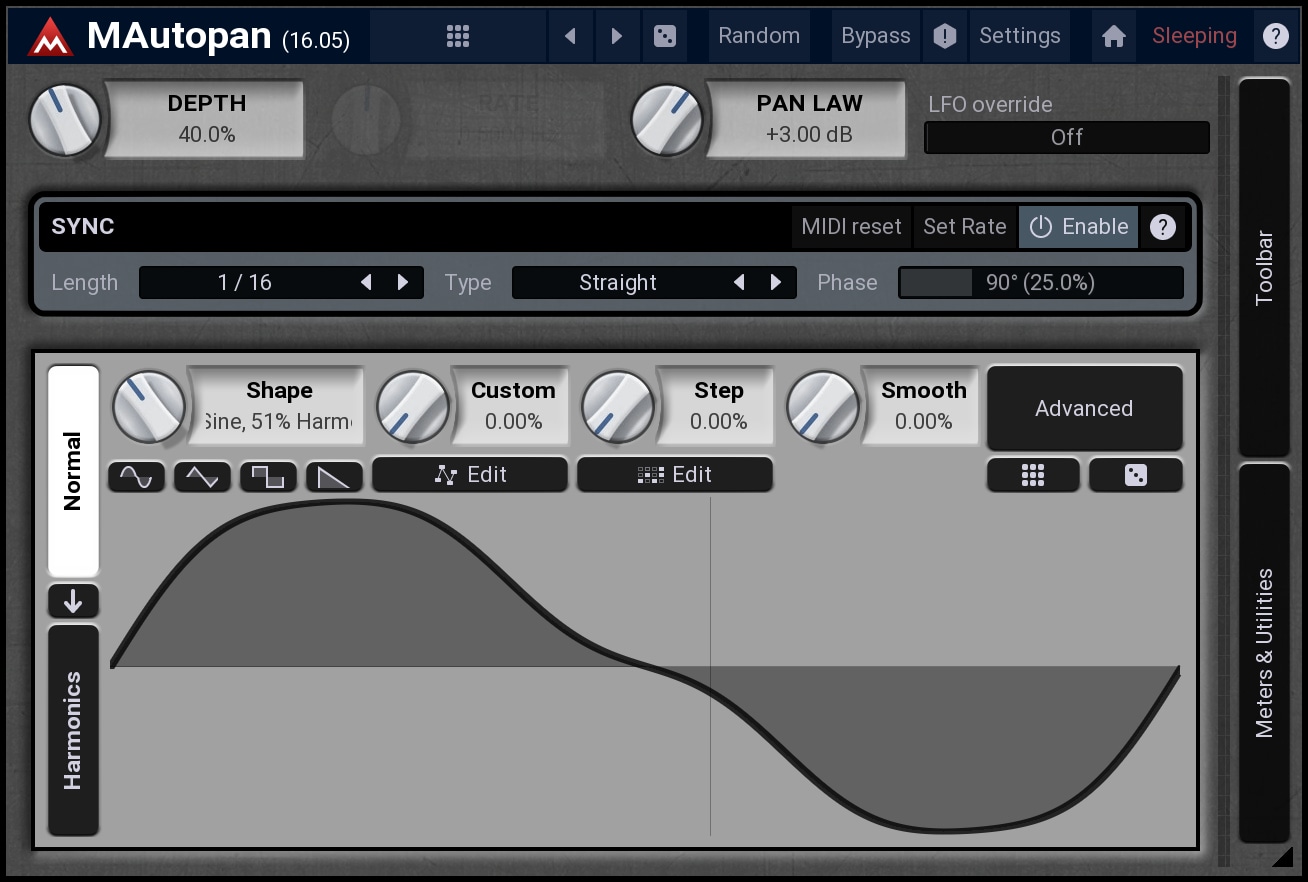This screenshot has height=882, width=1308.
Task: Click the Custom knob
Action: pos(413,408)
